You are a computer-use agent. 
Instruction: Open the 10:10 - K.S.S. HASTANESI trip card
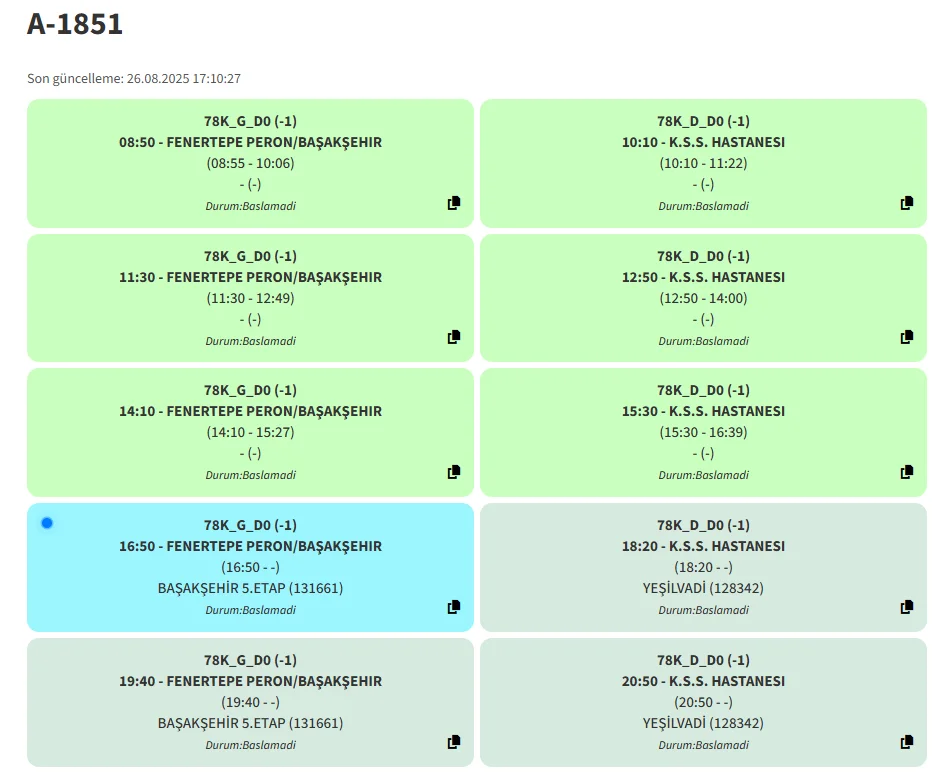coord(703,142)
